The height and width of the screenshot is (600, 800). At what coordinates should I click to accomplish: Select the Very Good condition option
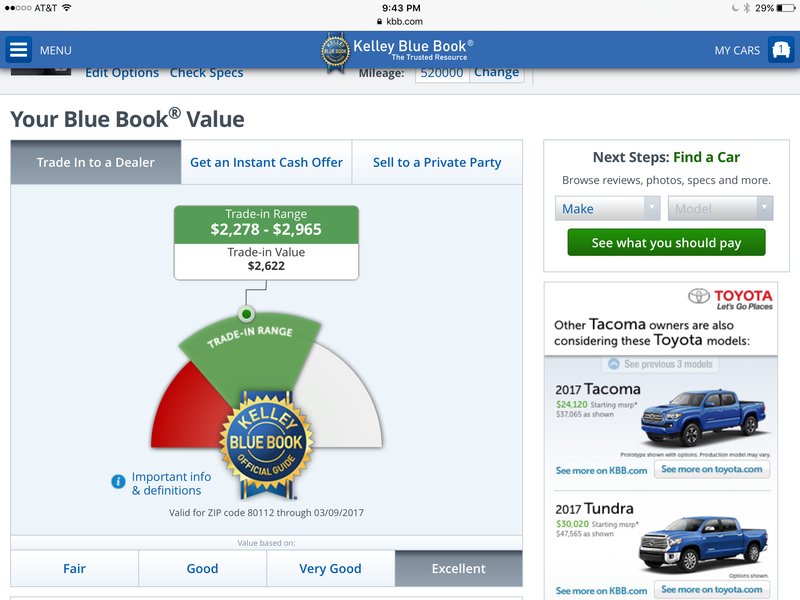pos(331,568)
